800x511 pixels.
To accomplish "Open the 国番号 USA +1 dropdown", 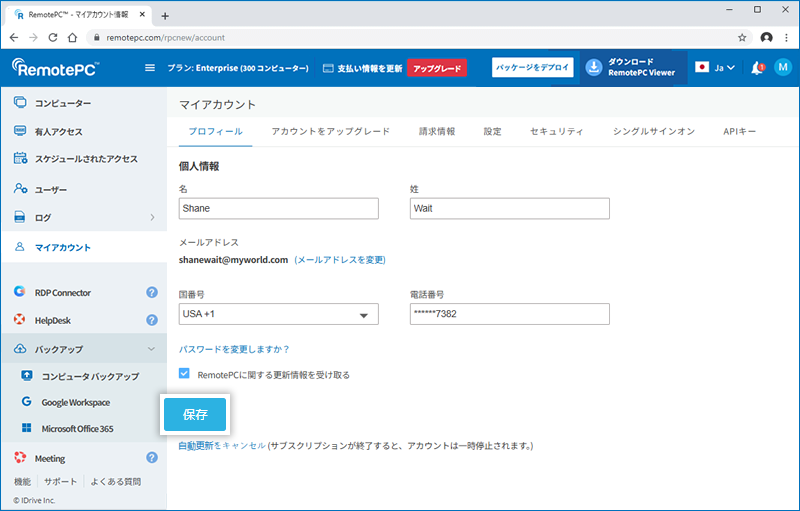I will (279, 314).
